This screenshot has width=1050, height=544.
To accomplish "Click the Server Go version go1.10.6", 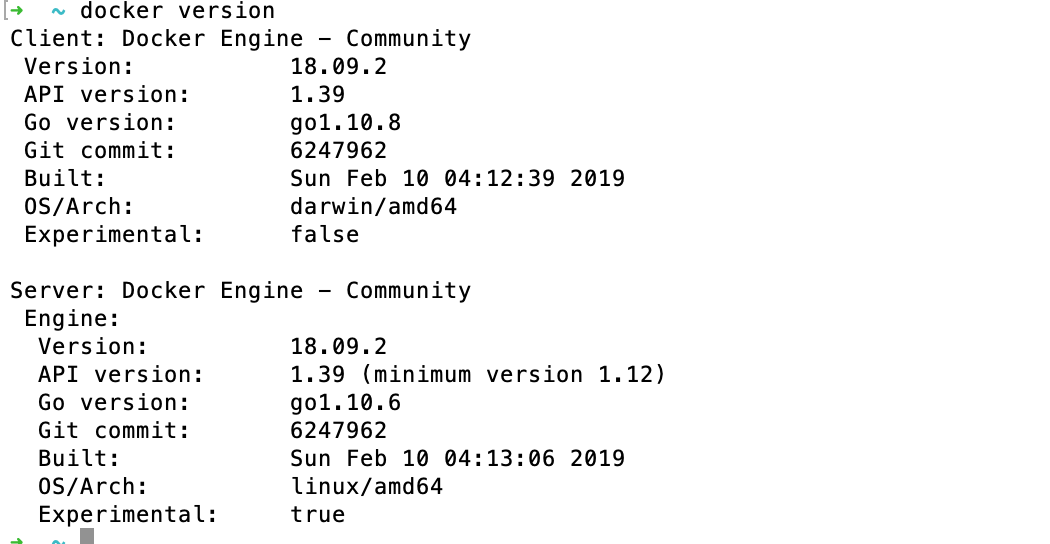I will tap(338, 403).
